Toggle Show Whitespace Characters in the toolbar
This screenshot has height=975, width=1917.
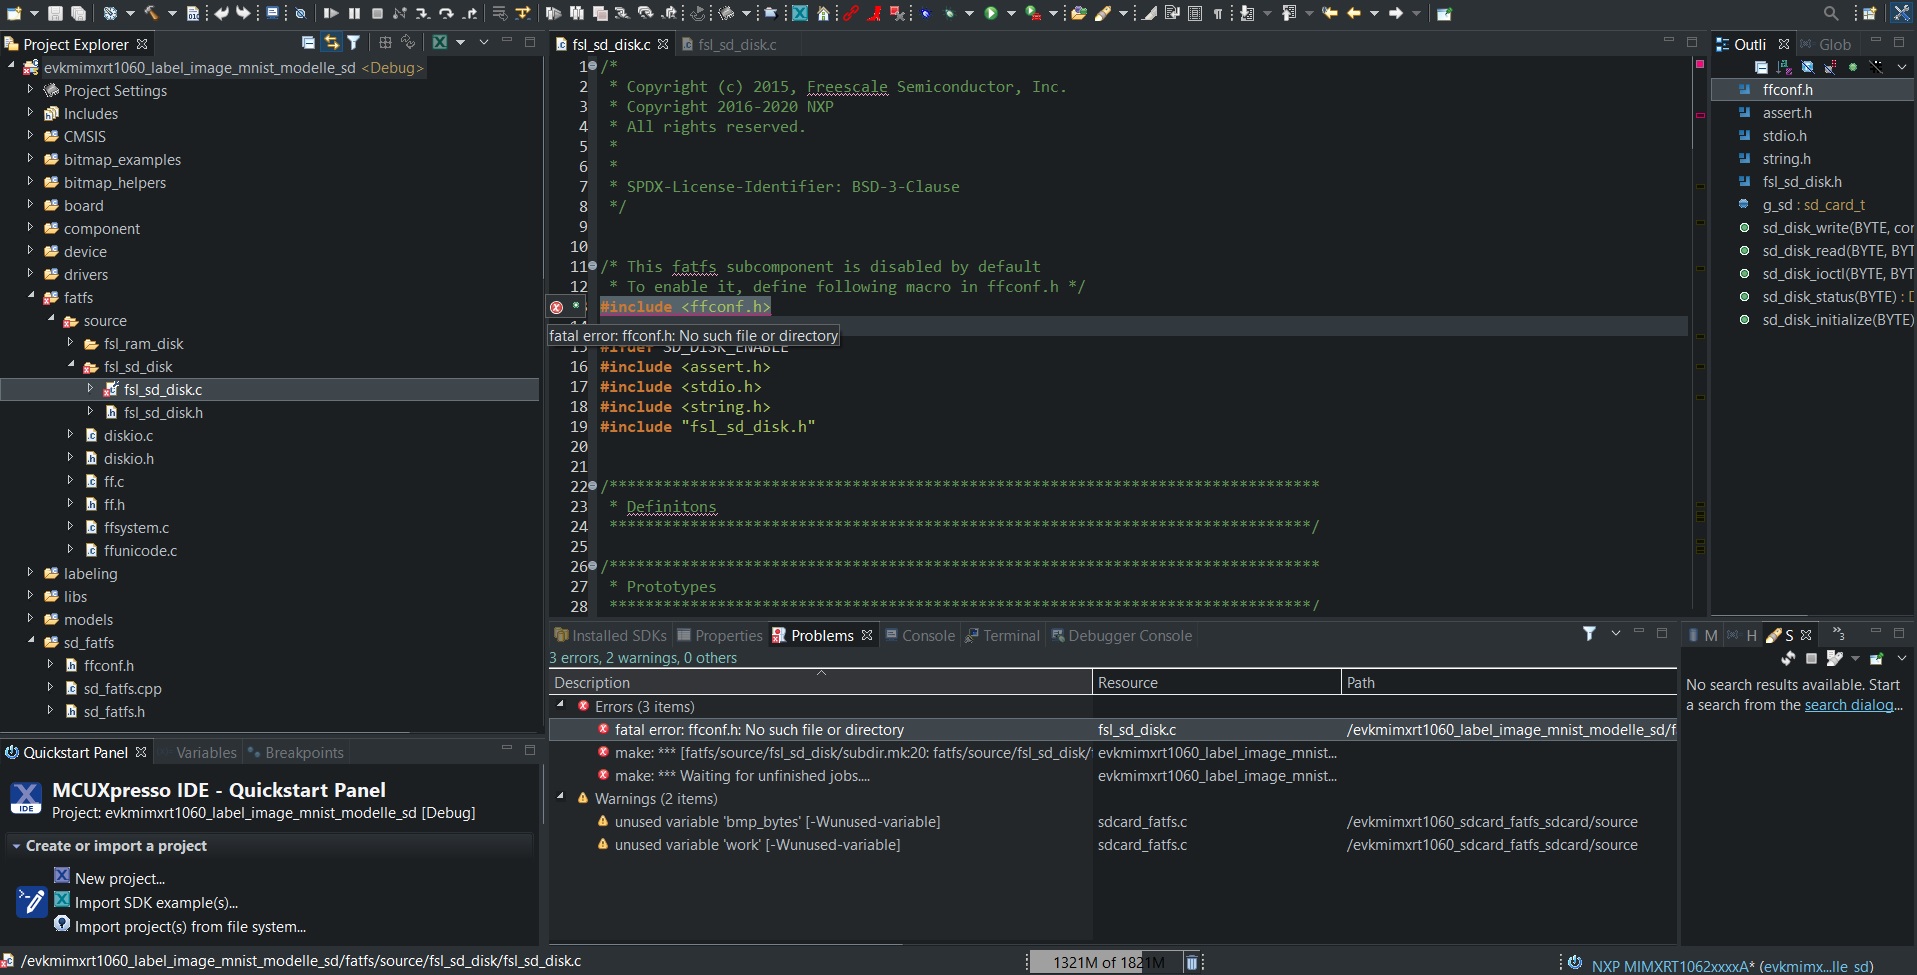coord(1217,13)
